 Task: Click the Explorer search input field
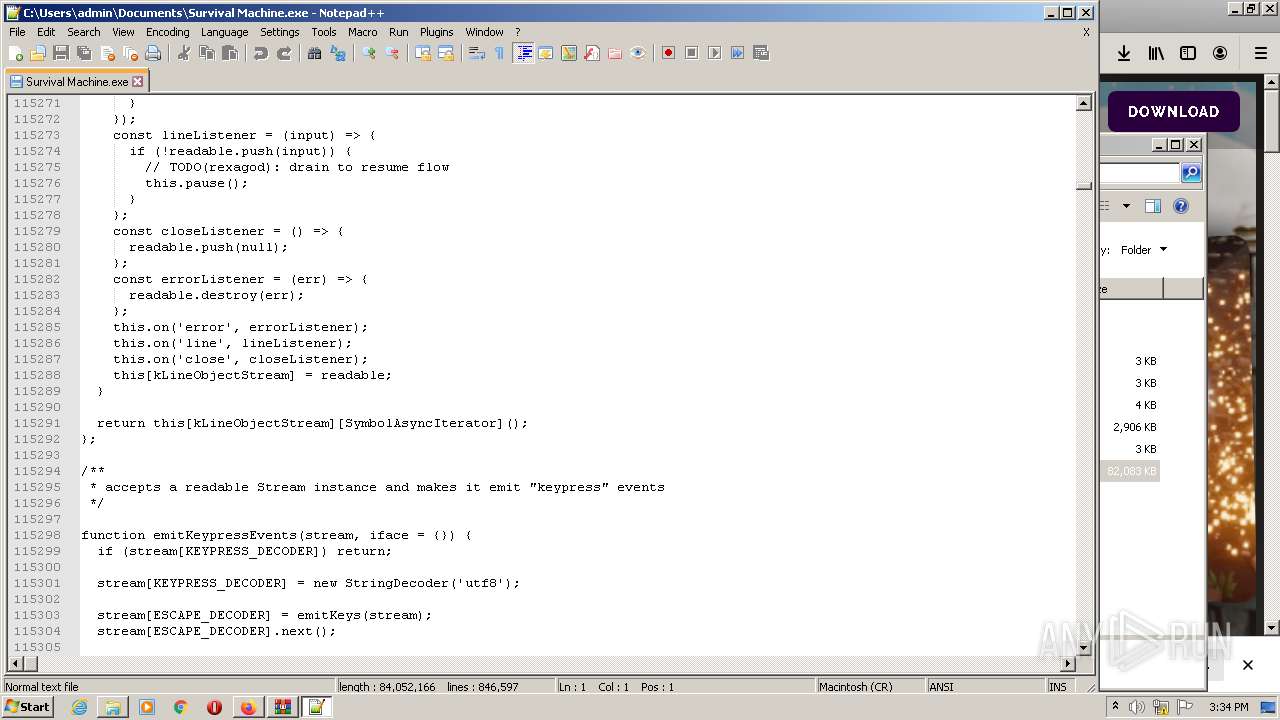coord(1140,173)
